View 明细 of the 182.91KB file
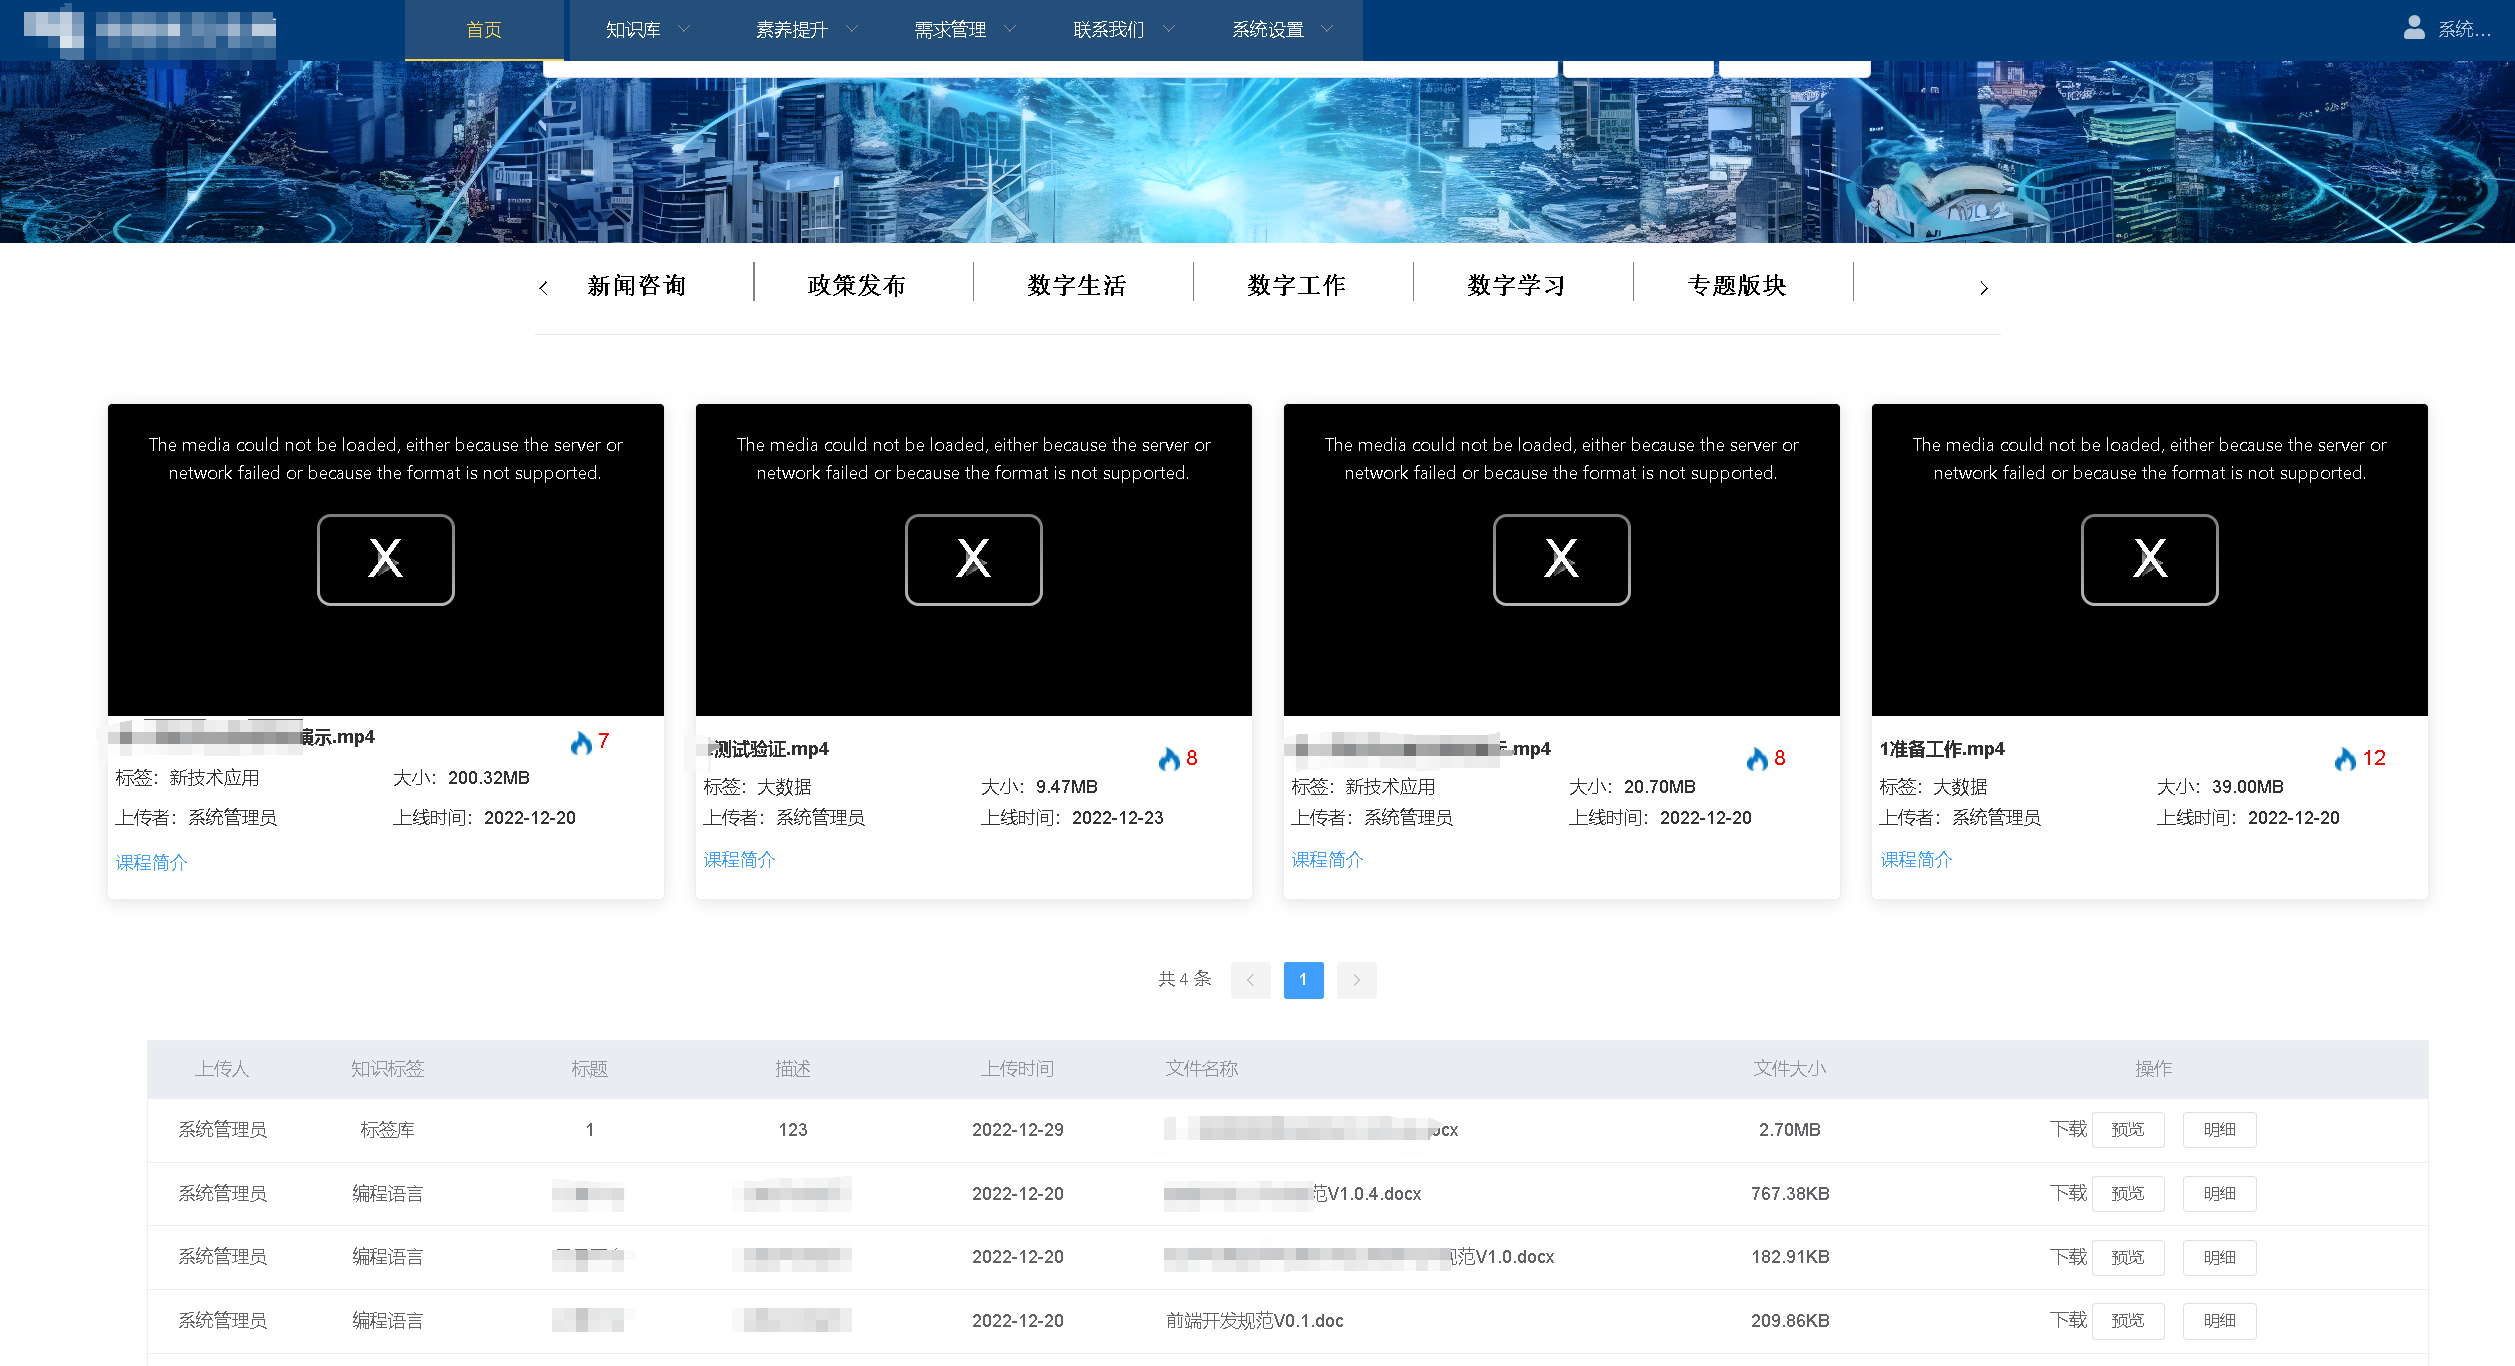The height and width of the screenshot is (1366, 2515). click(2220, 1258)
